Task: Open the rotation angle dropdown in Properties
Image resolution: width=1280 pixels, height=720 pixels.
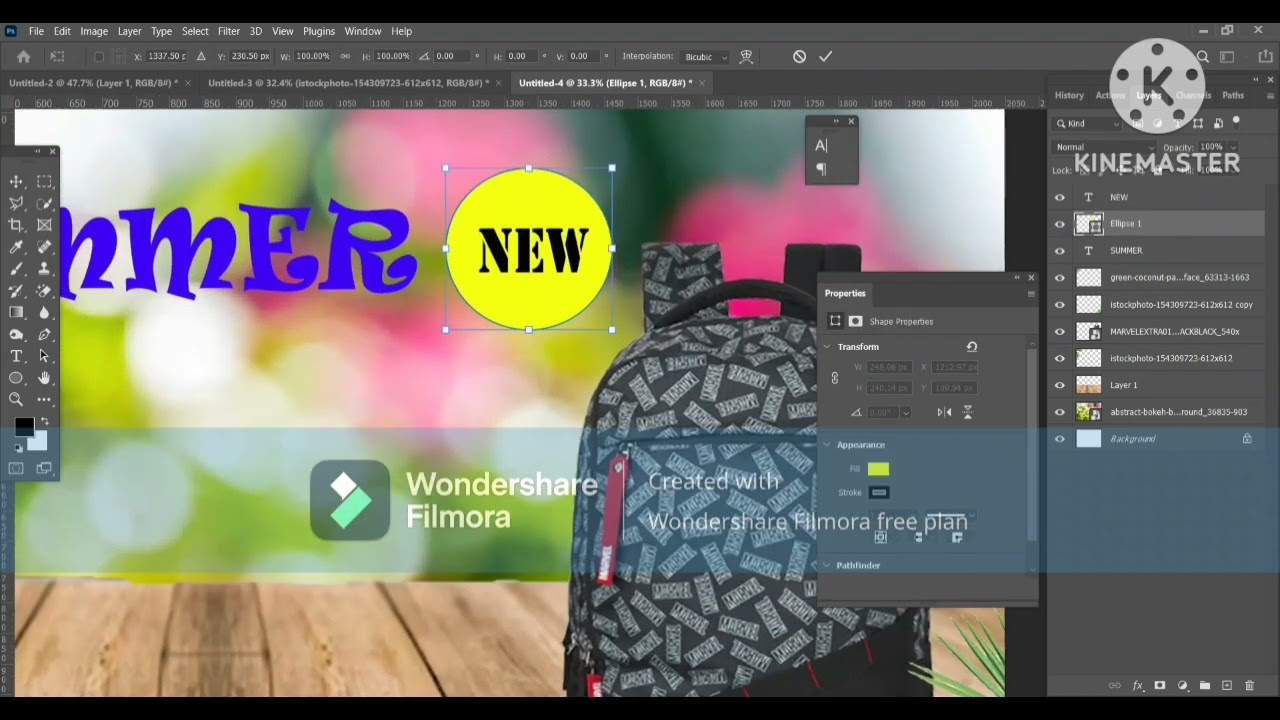Action: [906, 413]
